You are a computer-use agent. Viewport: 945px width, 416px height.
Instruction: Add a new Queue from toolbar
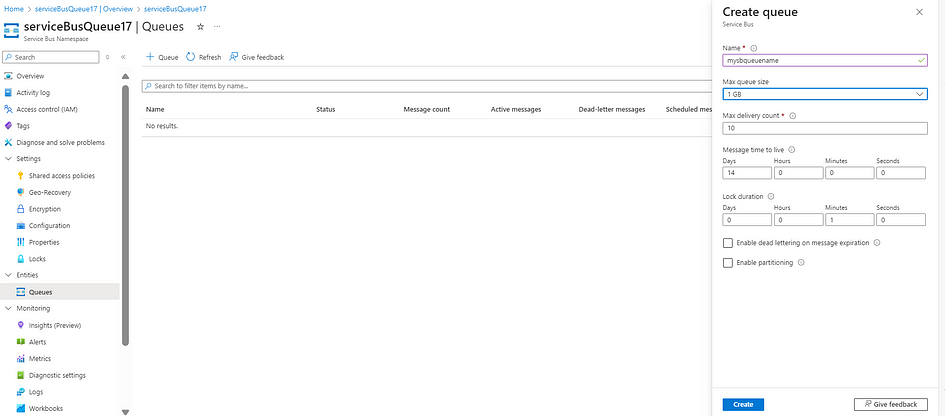tap(163, 57)
